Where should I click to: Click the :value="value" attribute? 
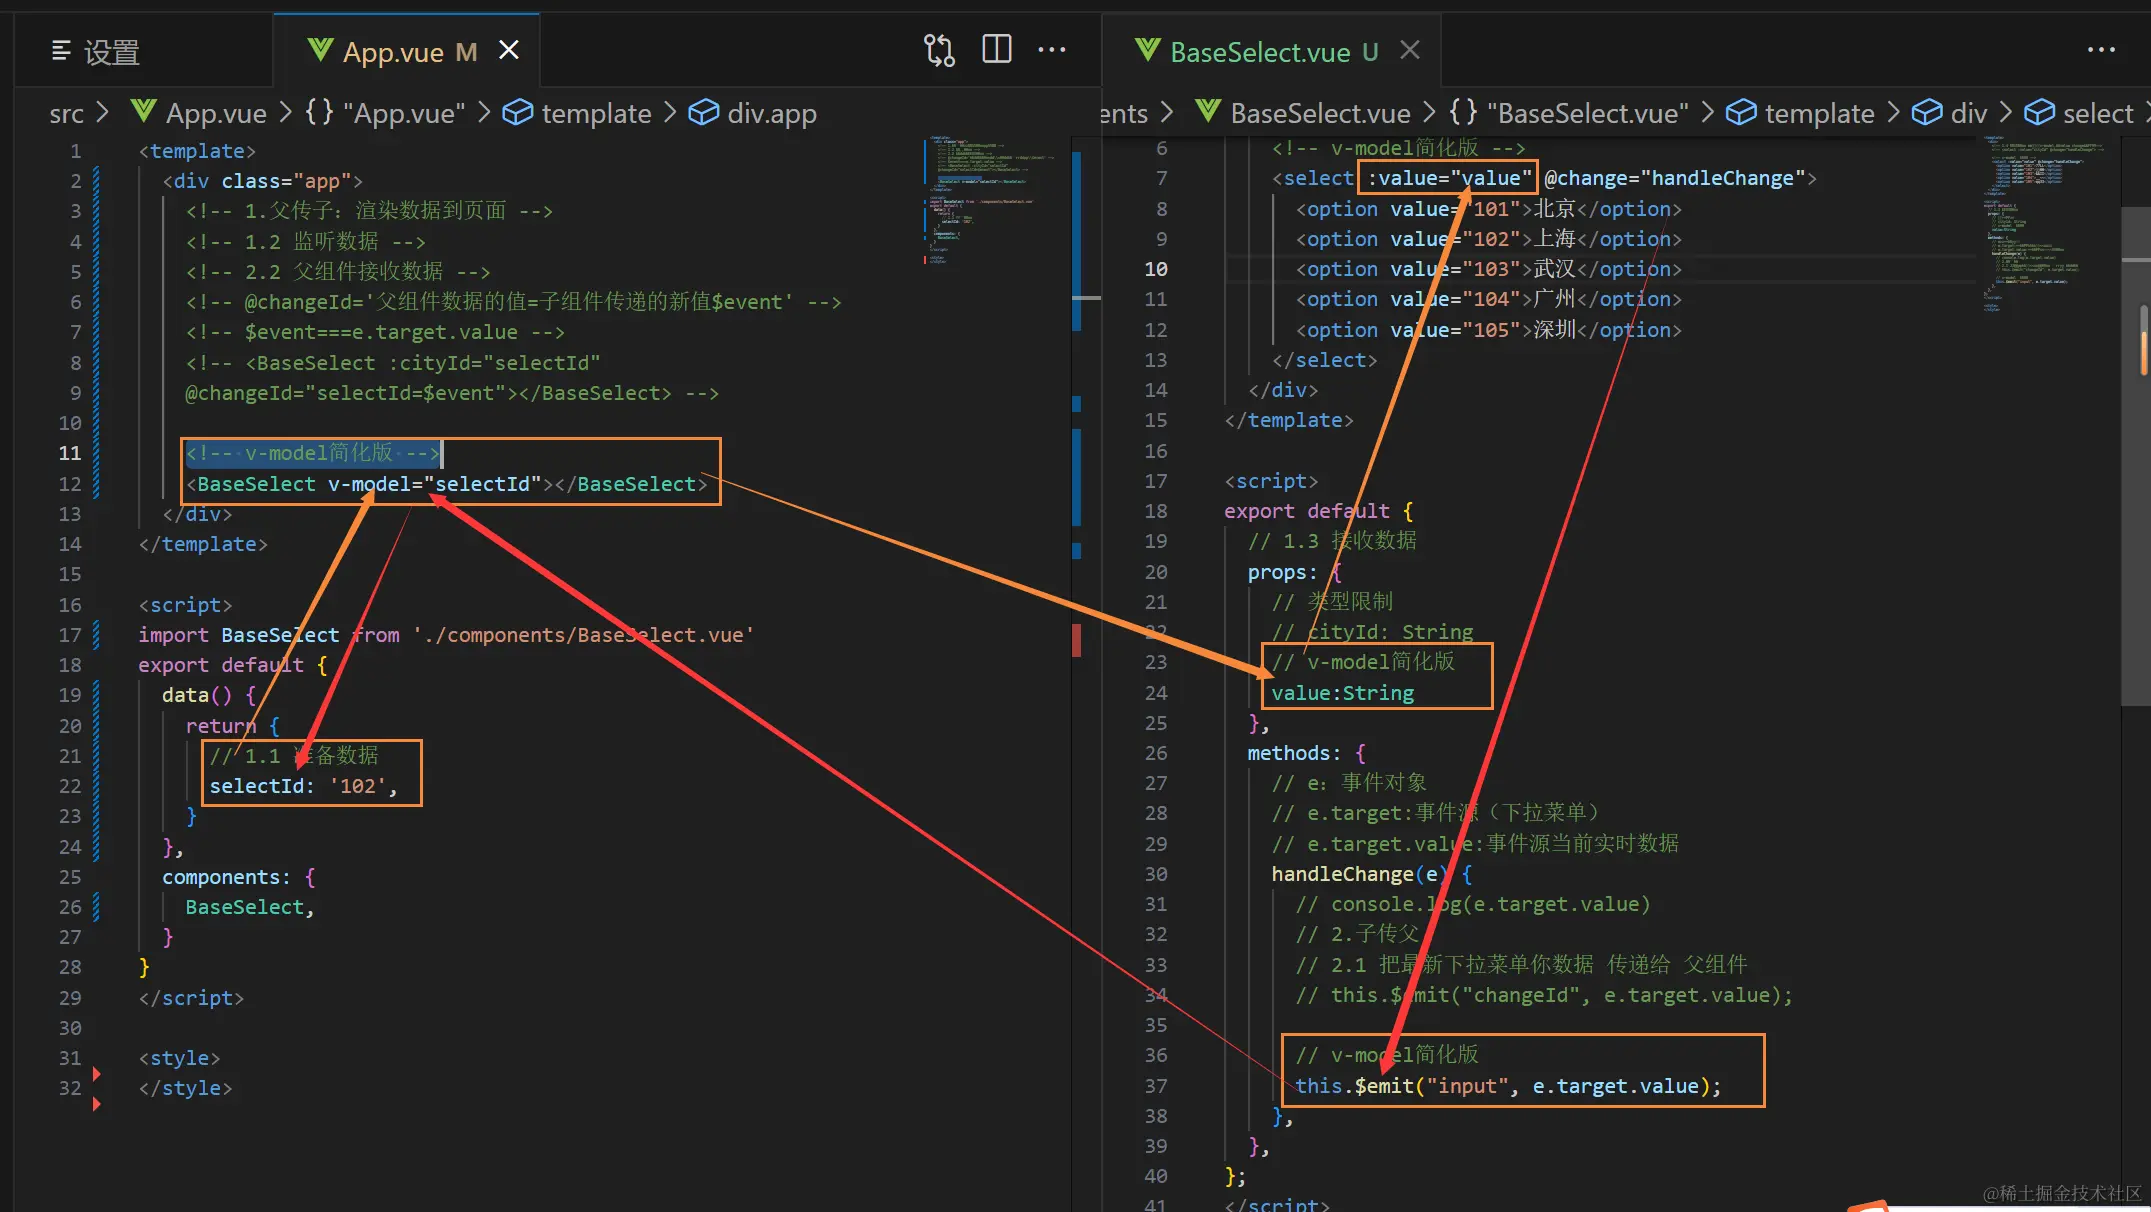tap(1449, 178)
